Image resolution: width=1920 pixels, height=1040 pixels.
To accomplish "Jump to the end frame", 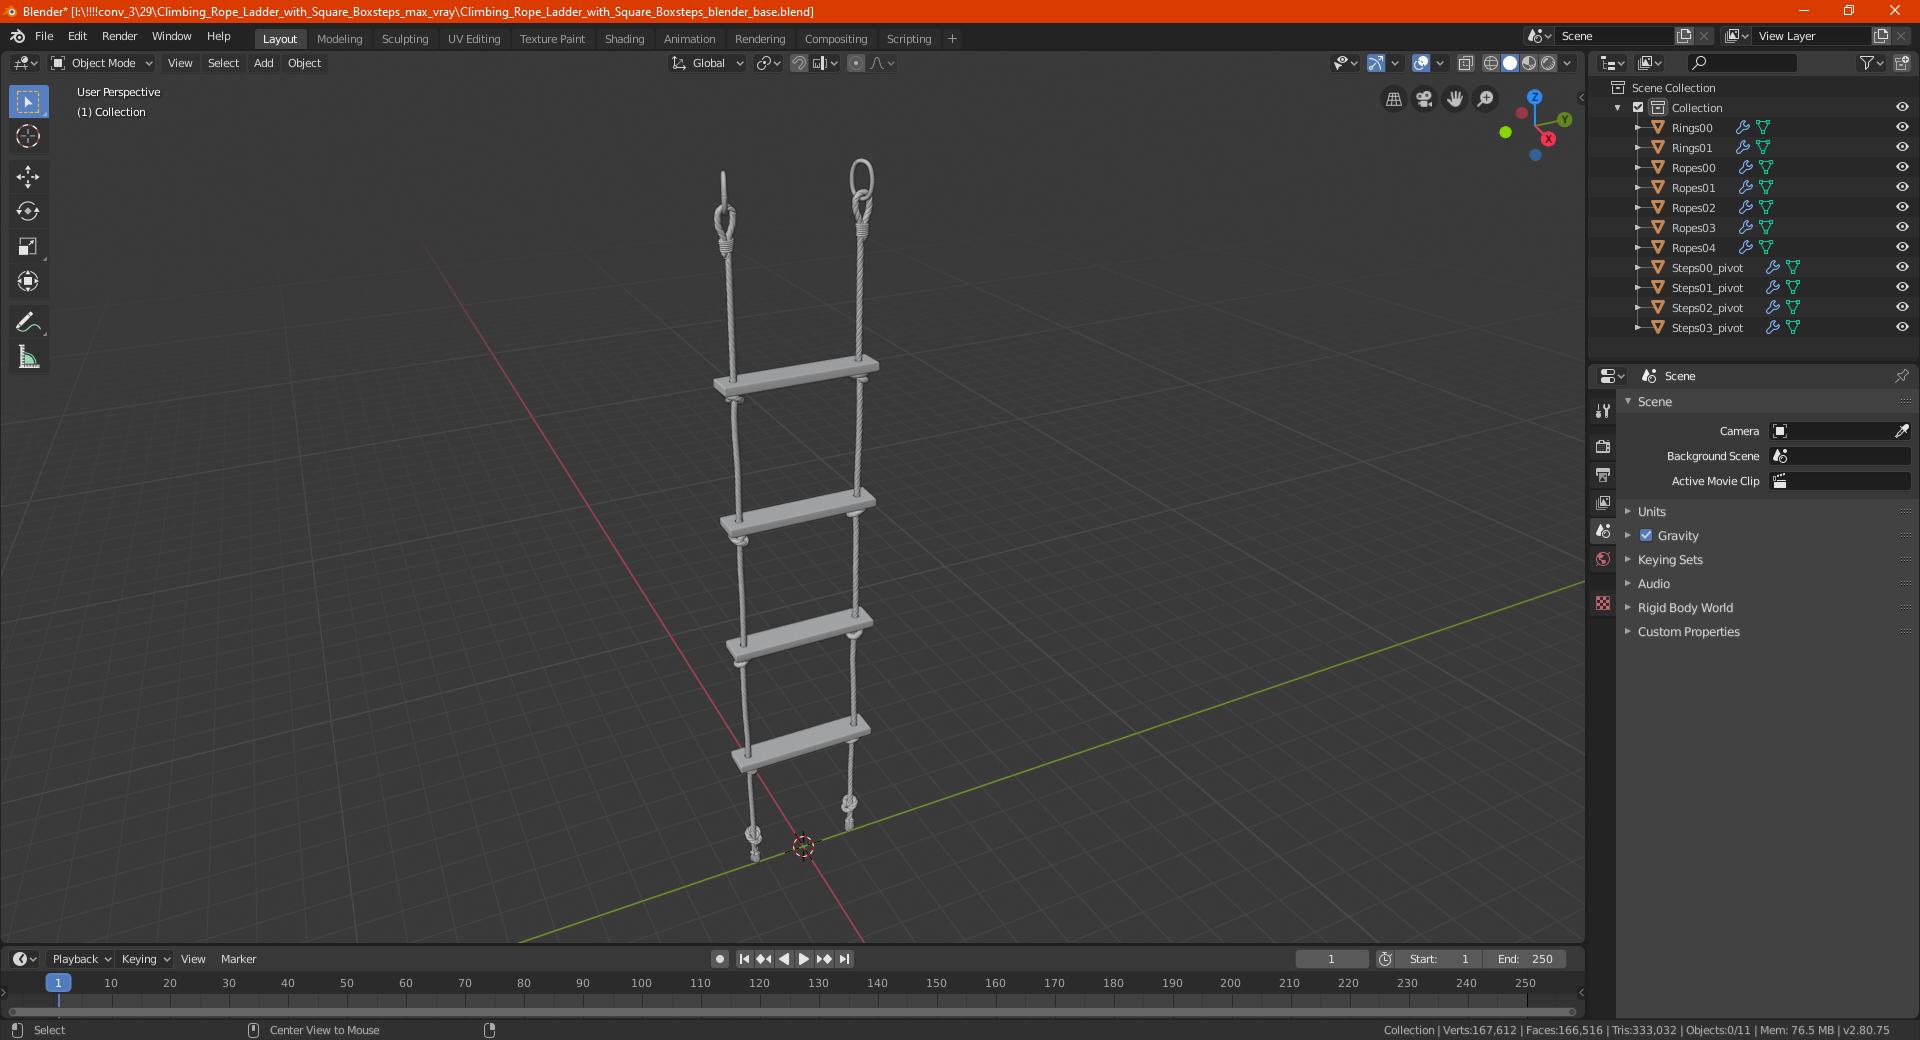I will click(x=845, y=959).
